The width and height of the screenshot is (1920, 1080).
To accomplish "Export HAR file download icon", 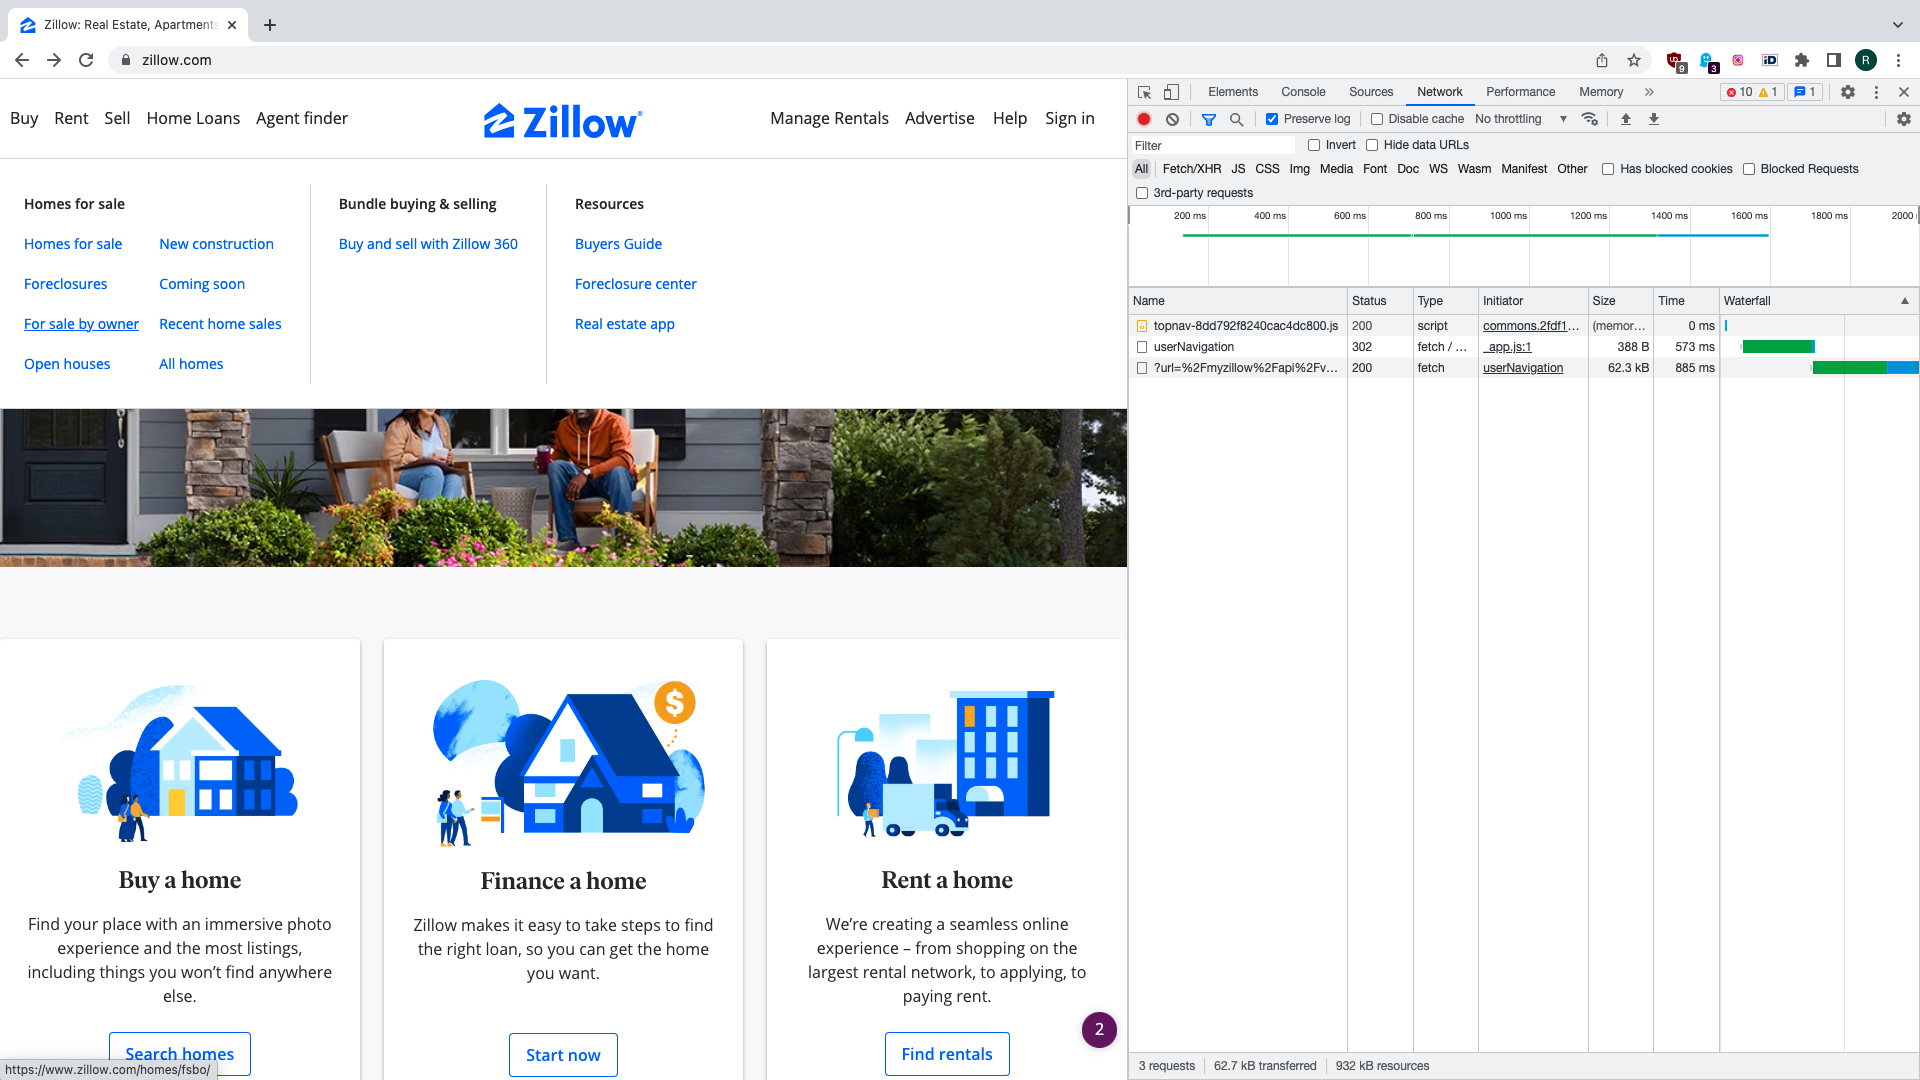I will [x=1654, y=119].
